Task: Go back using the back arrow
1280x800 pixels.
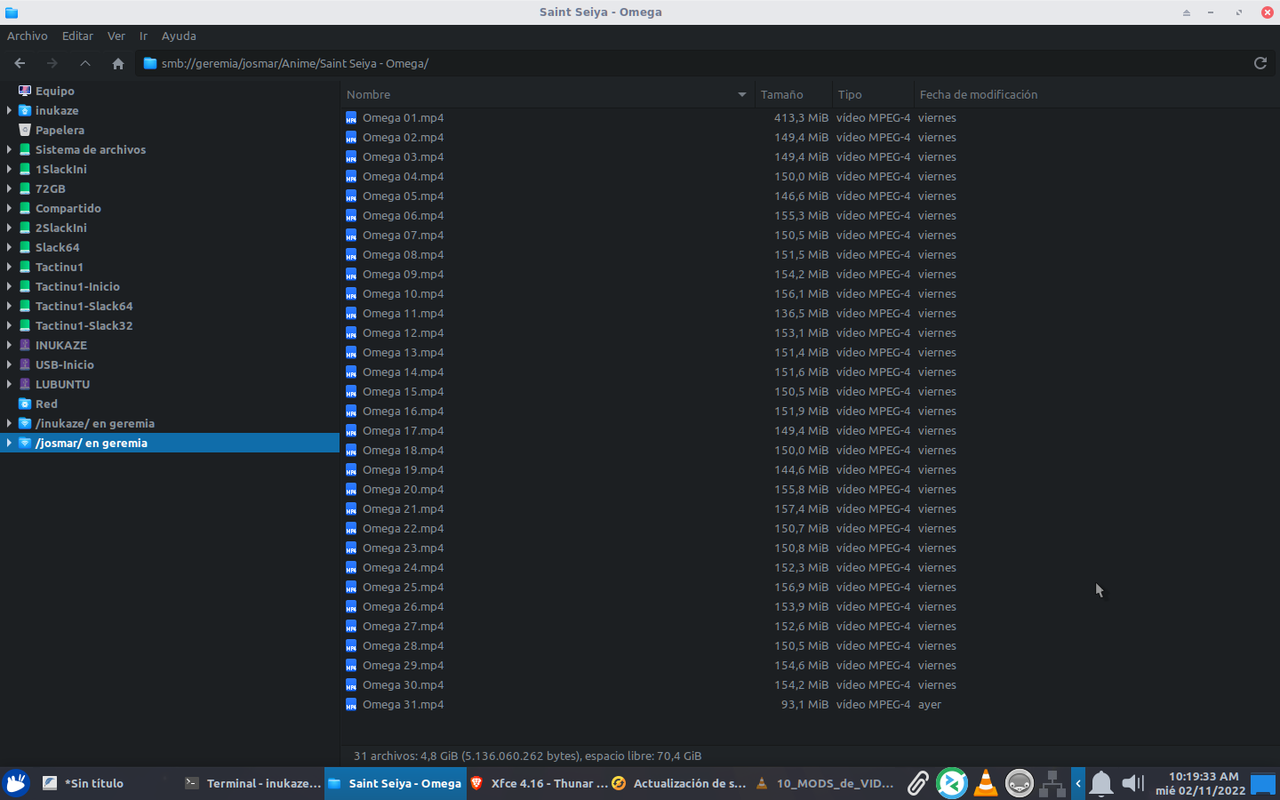Action: 20,63
